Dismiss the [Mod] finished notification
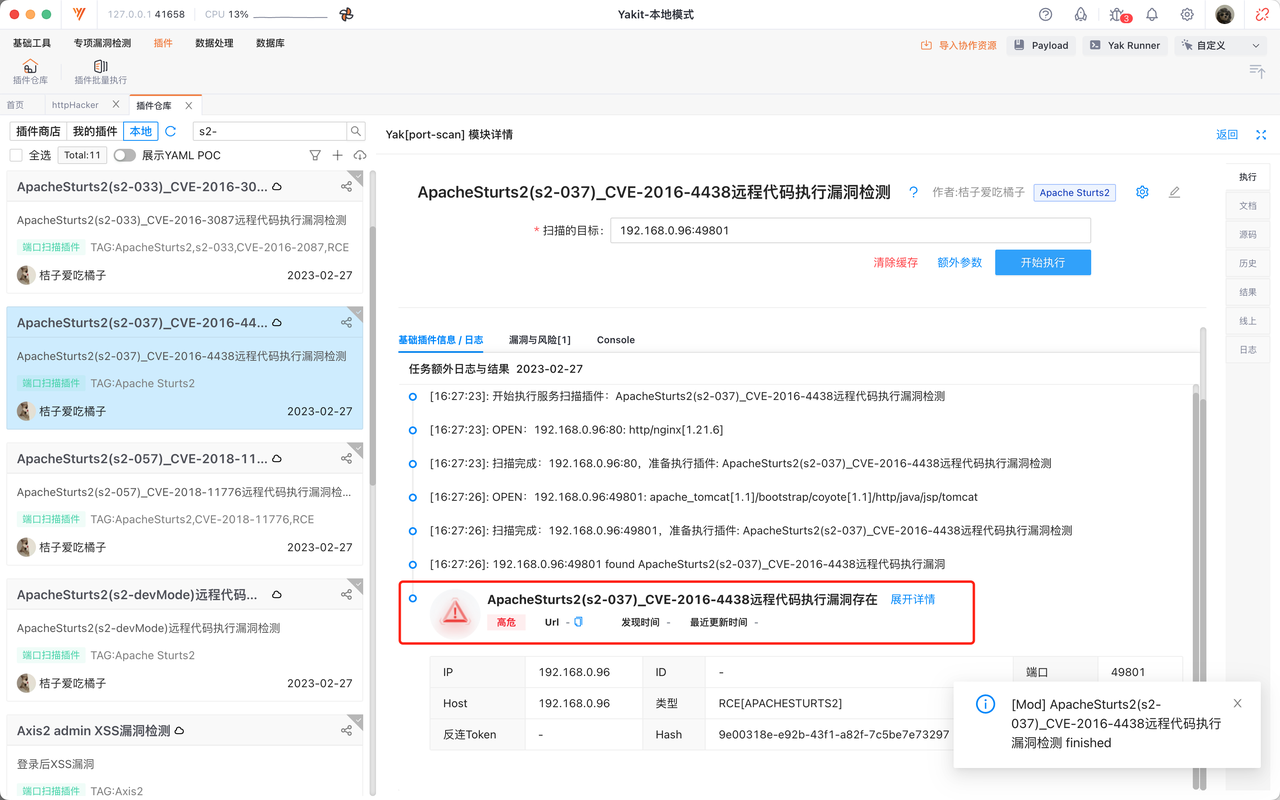1280x800 pixels. coord(1237,703)
